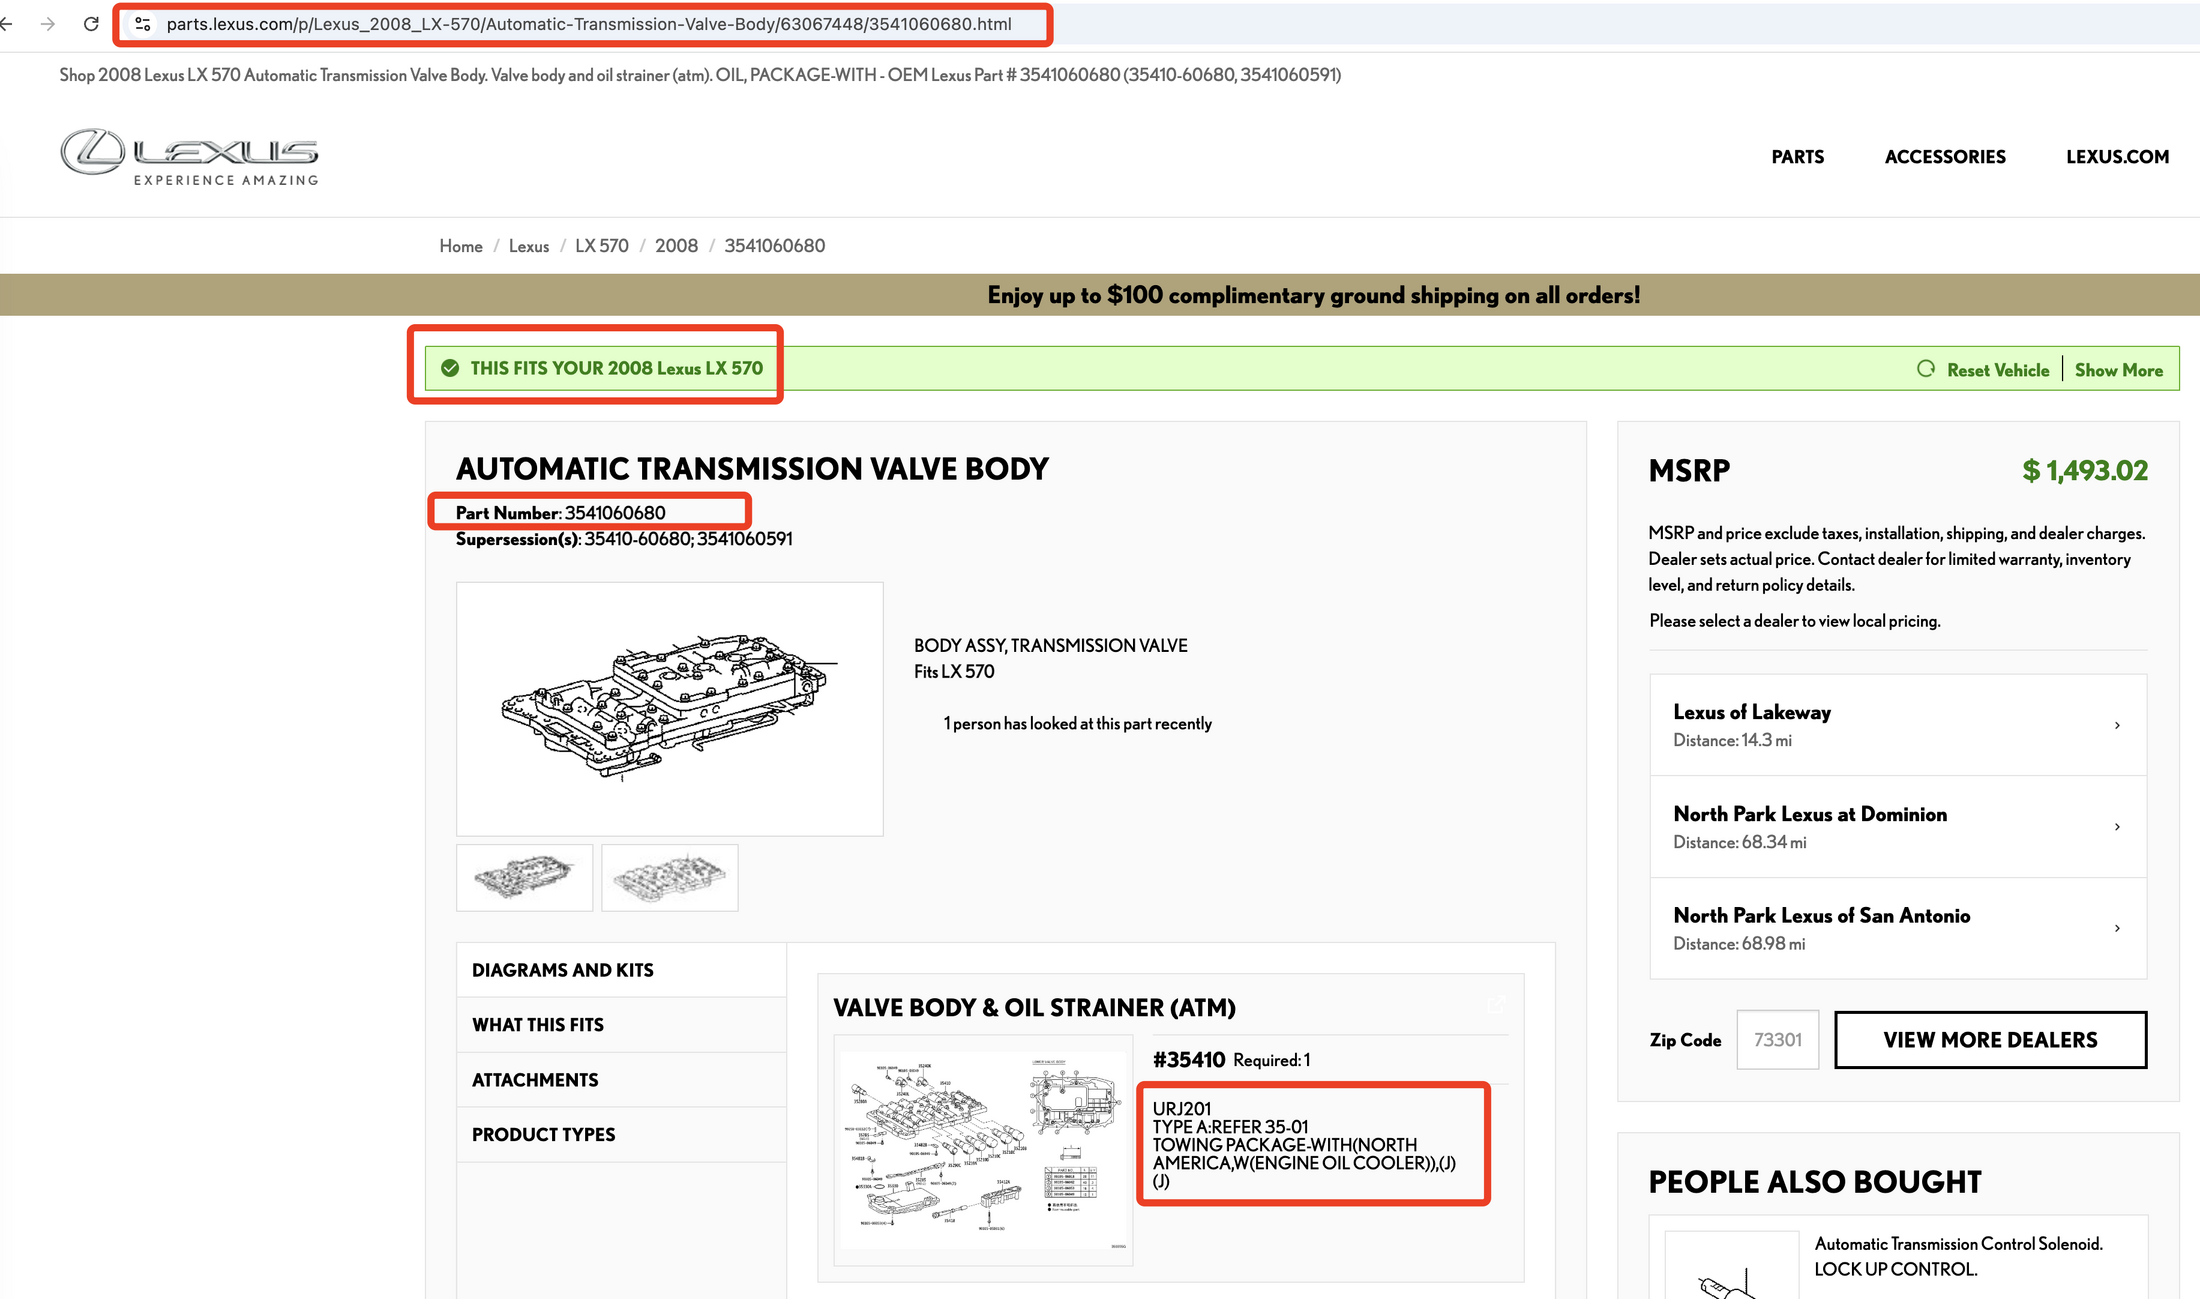
Task: Open Automatic Transmission Control Solenoid product link
Action: 1958,1256
